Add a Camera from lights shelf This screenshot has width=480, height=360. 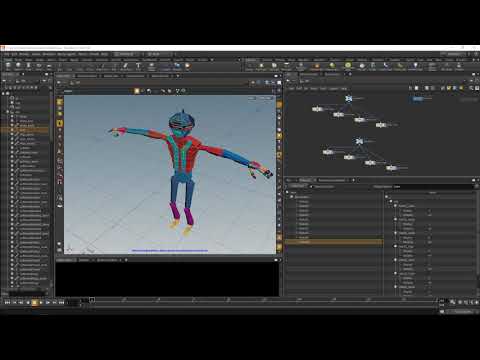tap(250, 66)
